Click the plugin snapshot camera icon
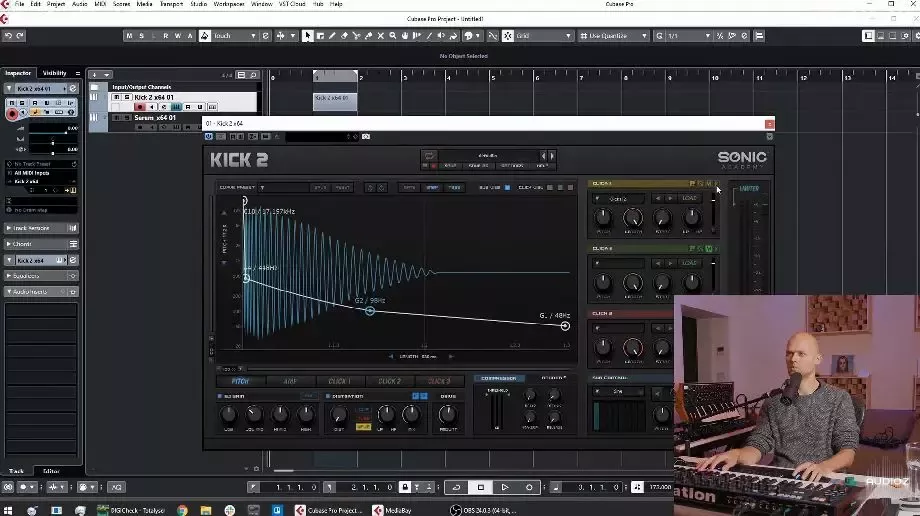The height and width of the screenshot is (516, 920). point(366,136)
